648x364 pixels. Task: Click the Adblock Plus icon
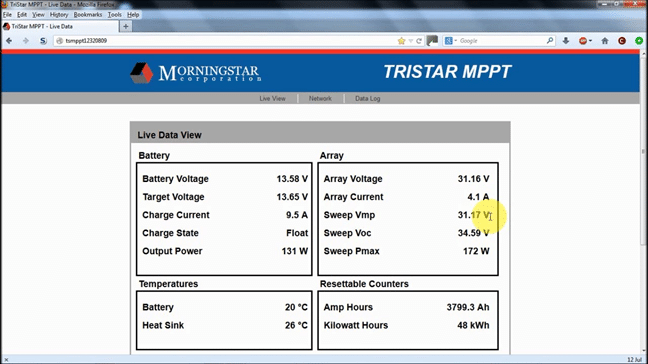583,40
